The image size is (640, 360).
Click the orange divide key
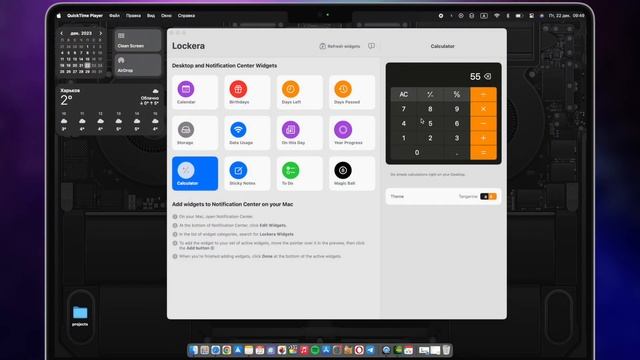click(x=483, y=94)
